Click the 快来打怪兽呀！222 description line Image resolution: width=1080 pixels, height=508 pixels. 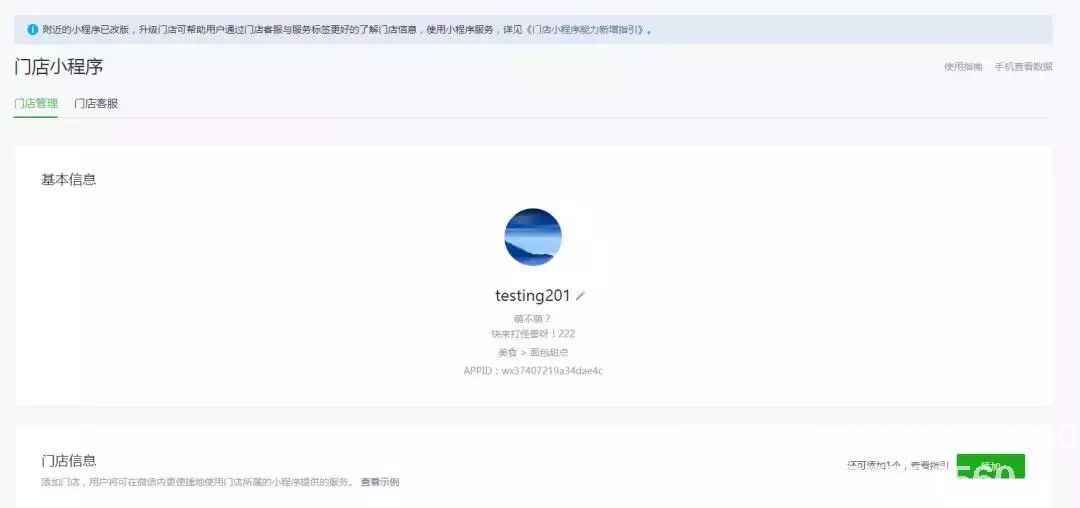point(533,334)
